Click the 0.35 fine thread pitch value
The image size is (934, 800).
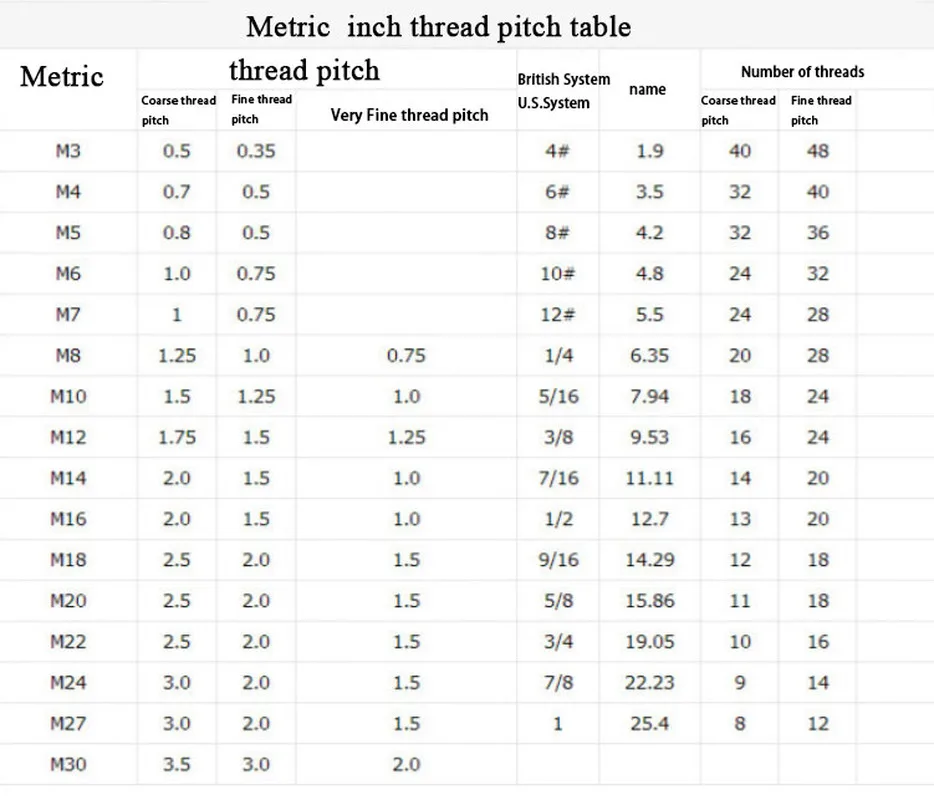point(256,152)
